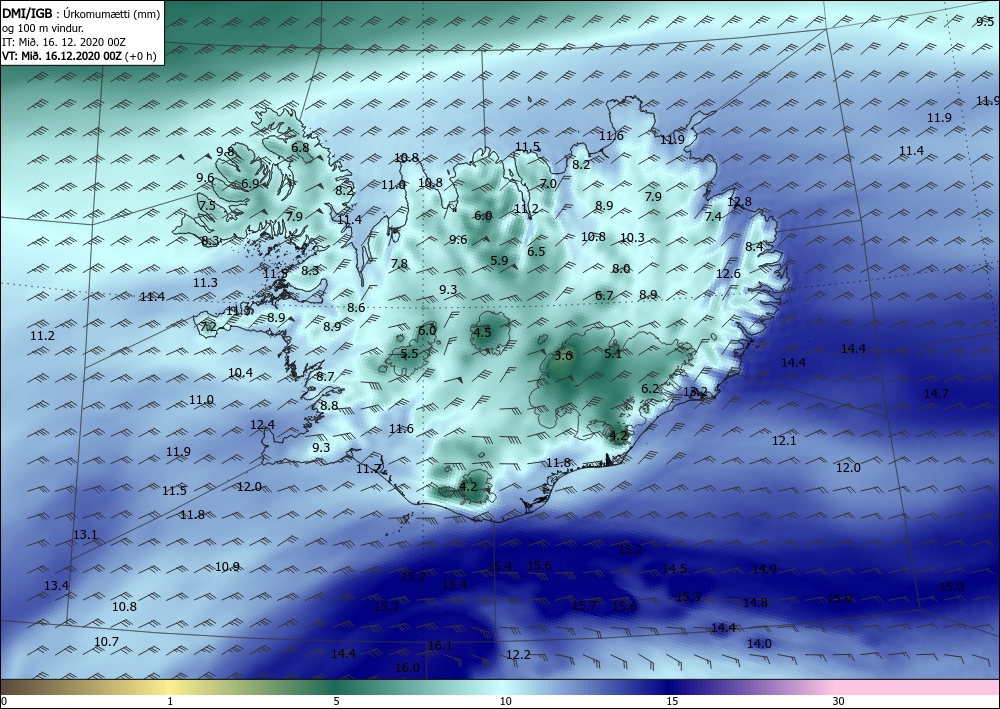
Task: Click the 9.8 value on the map
Action: click(225, 151)
